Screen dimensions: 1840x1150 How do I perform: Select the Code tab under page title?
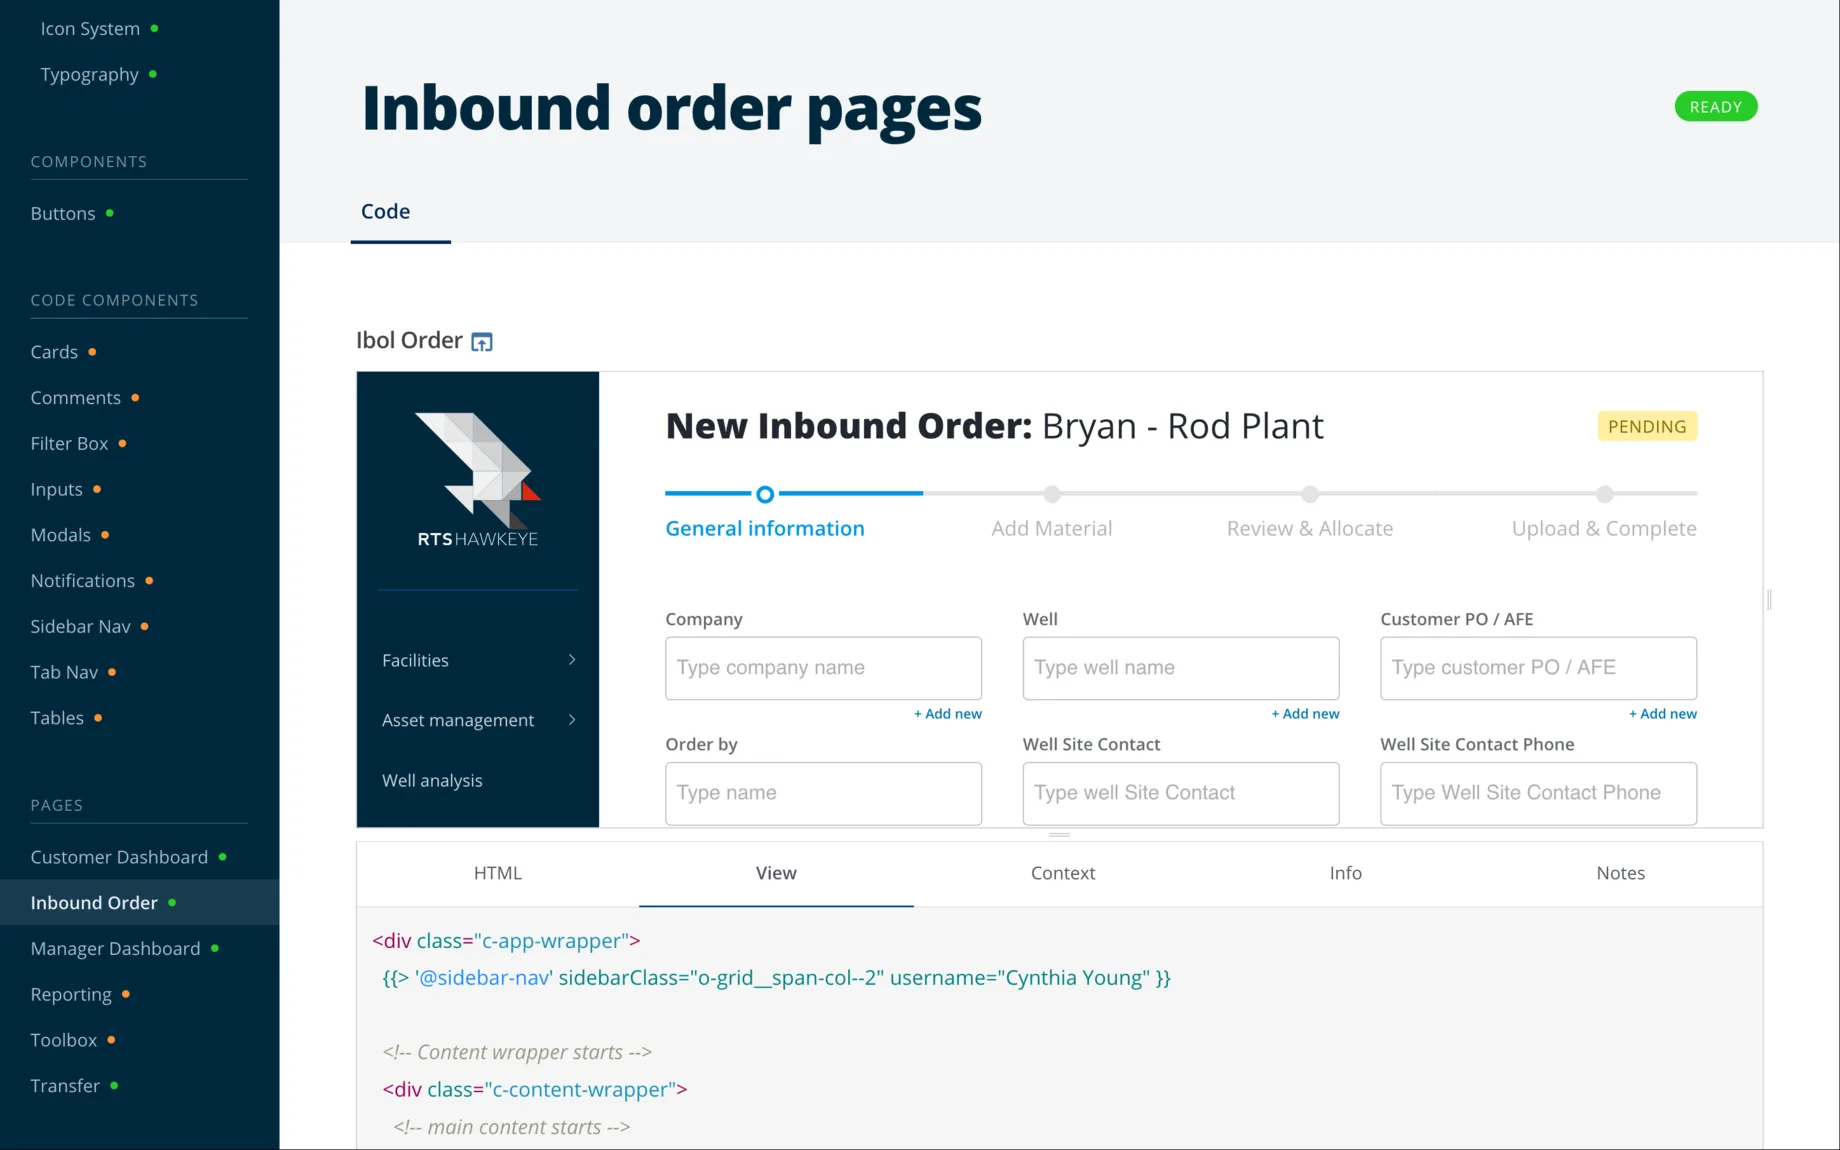tap(386, 211)
